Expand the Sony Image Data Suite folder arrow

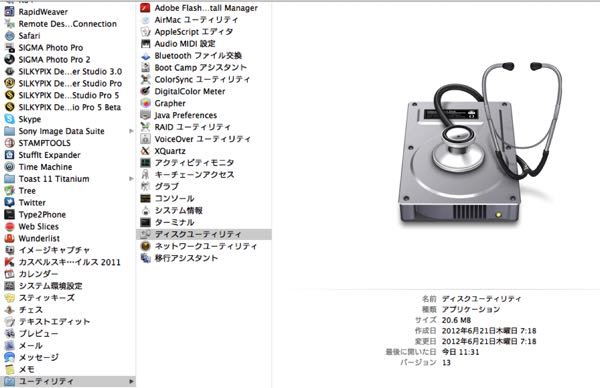[x=131, y=131]
